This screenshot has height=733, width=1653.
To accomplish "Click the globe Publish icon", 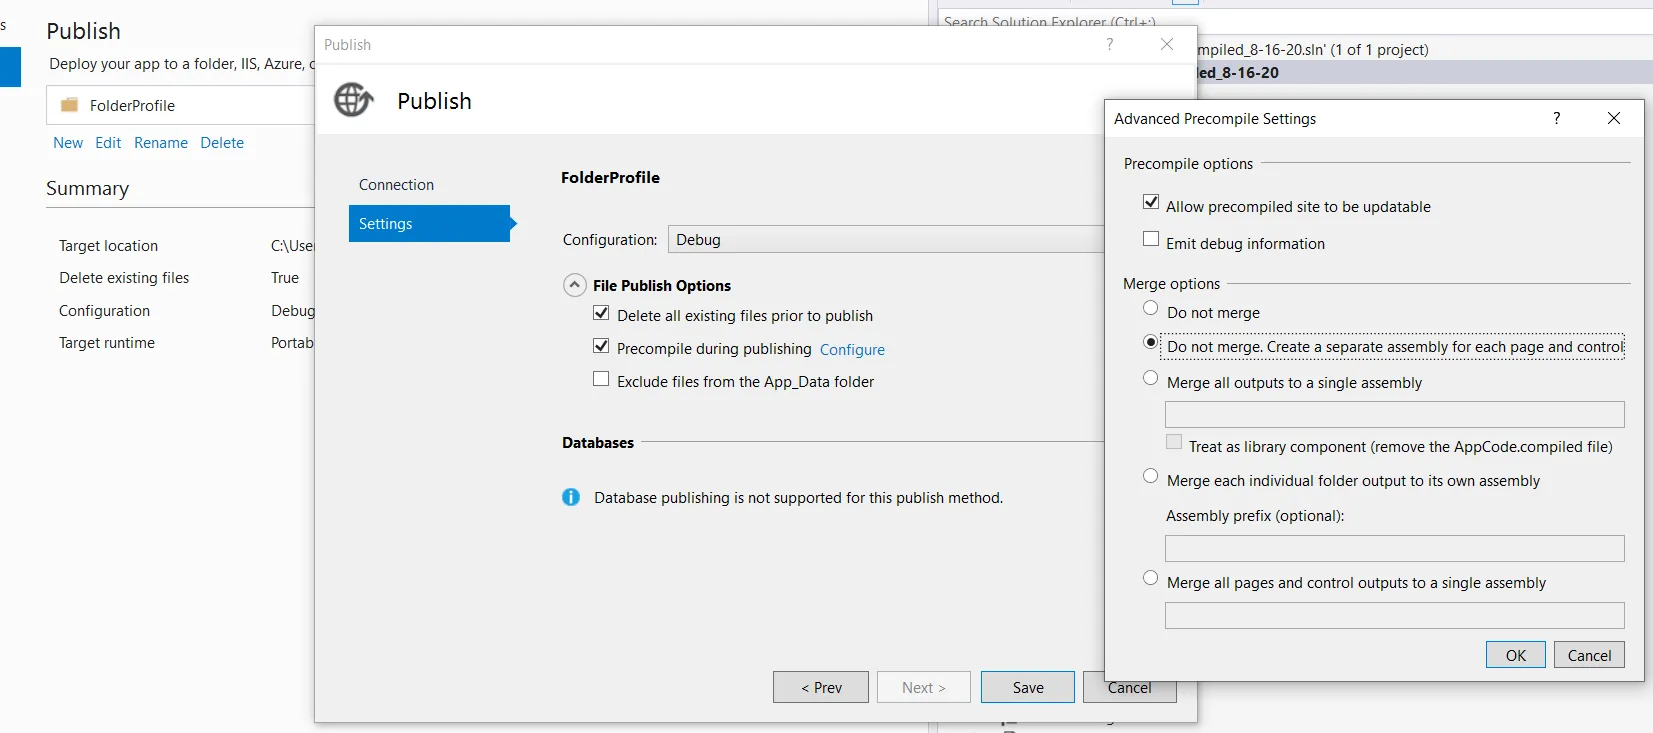I will click(x=353, y=100).
